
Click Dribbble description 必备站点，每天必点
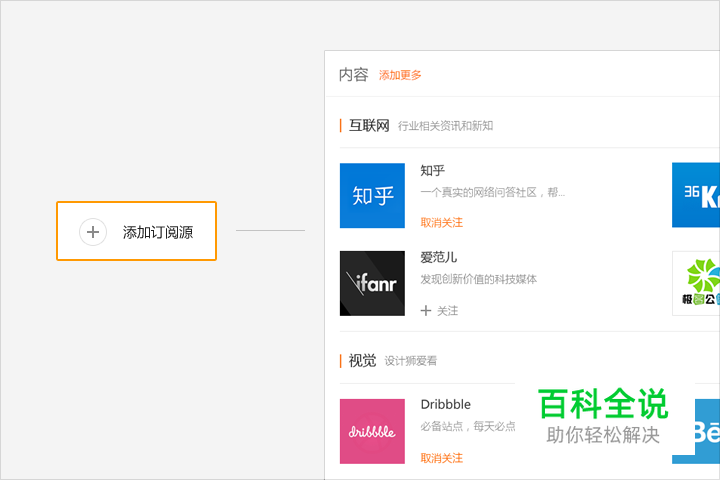(x=468, y=426)
